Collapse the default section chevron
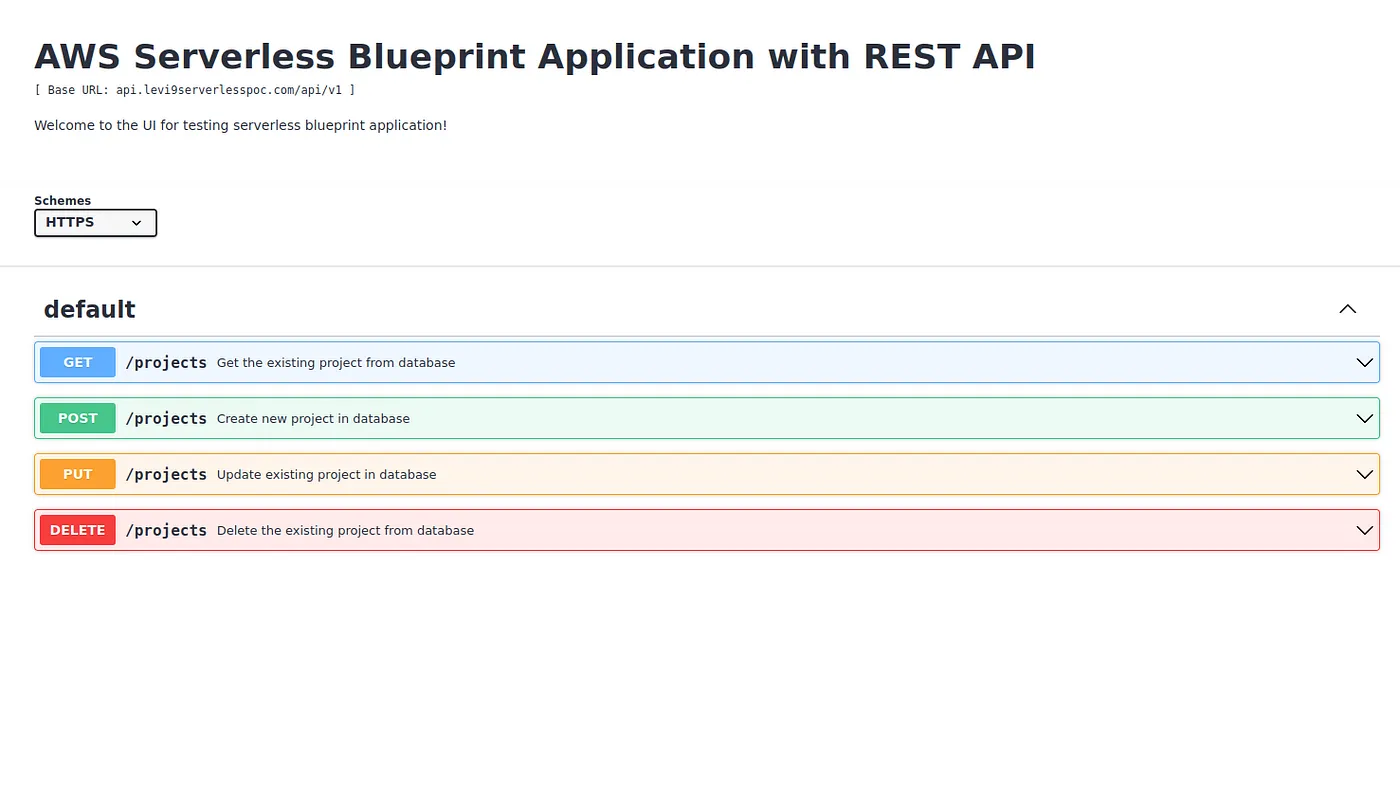The width and height of the screenshot is (1400, 787). (x=1347, y=309)
